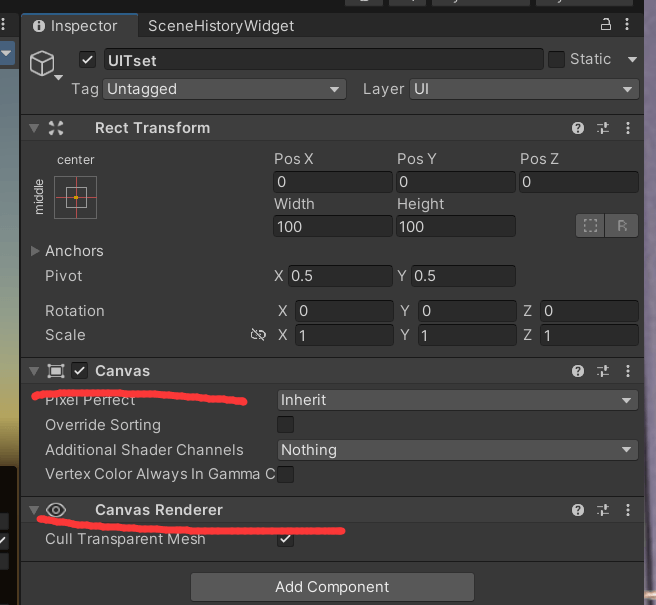Enable Override Sorting checkbox
The height and width of the screenshot is (605, 656).
coord(286,425)
